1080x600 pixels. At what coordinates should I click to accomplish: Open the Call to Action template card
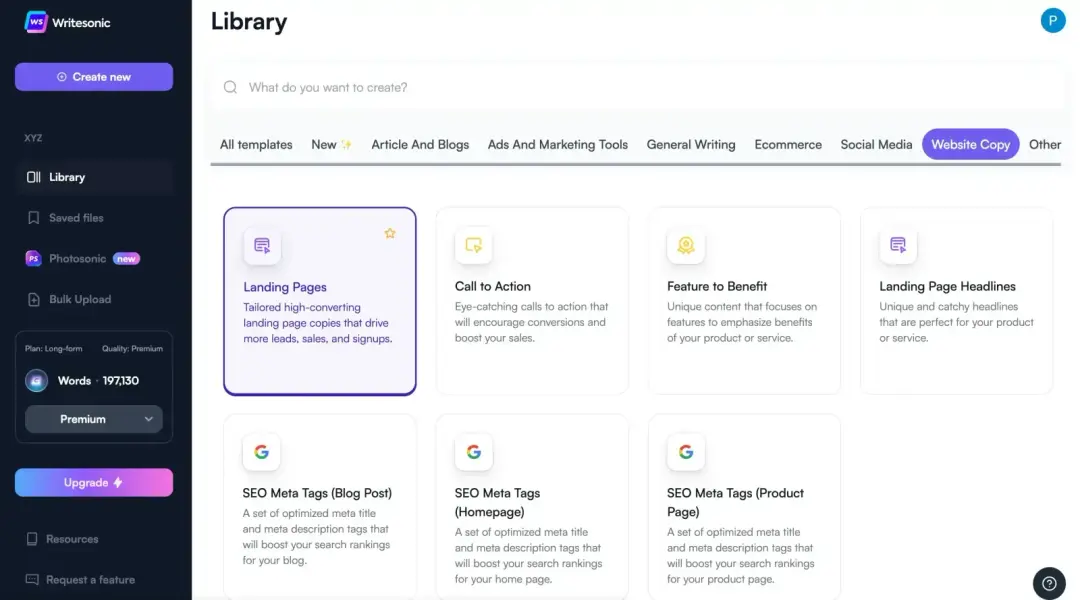[532, 301]
